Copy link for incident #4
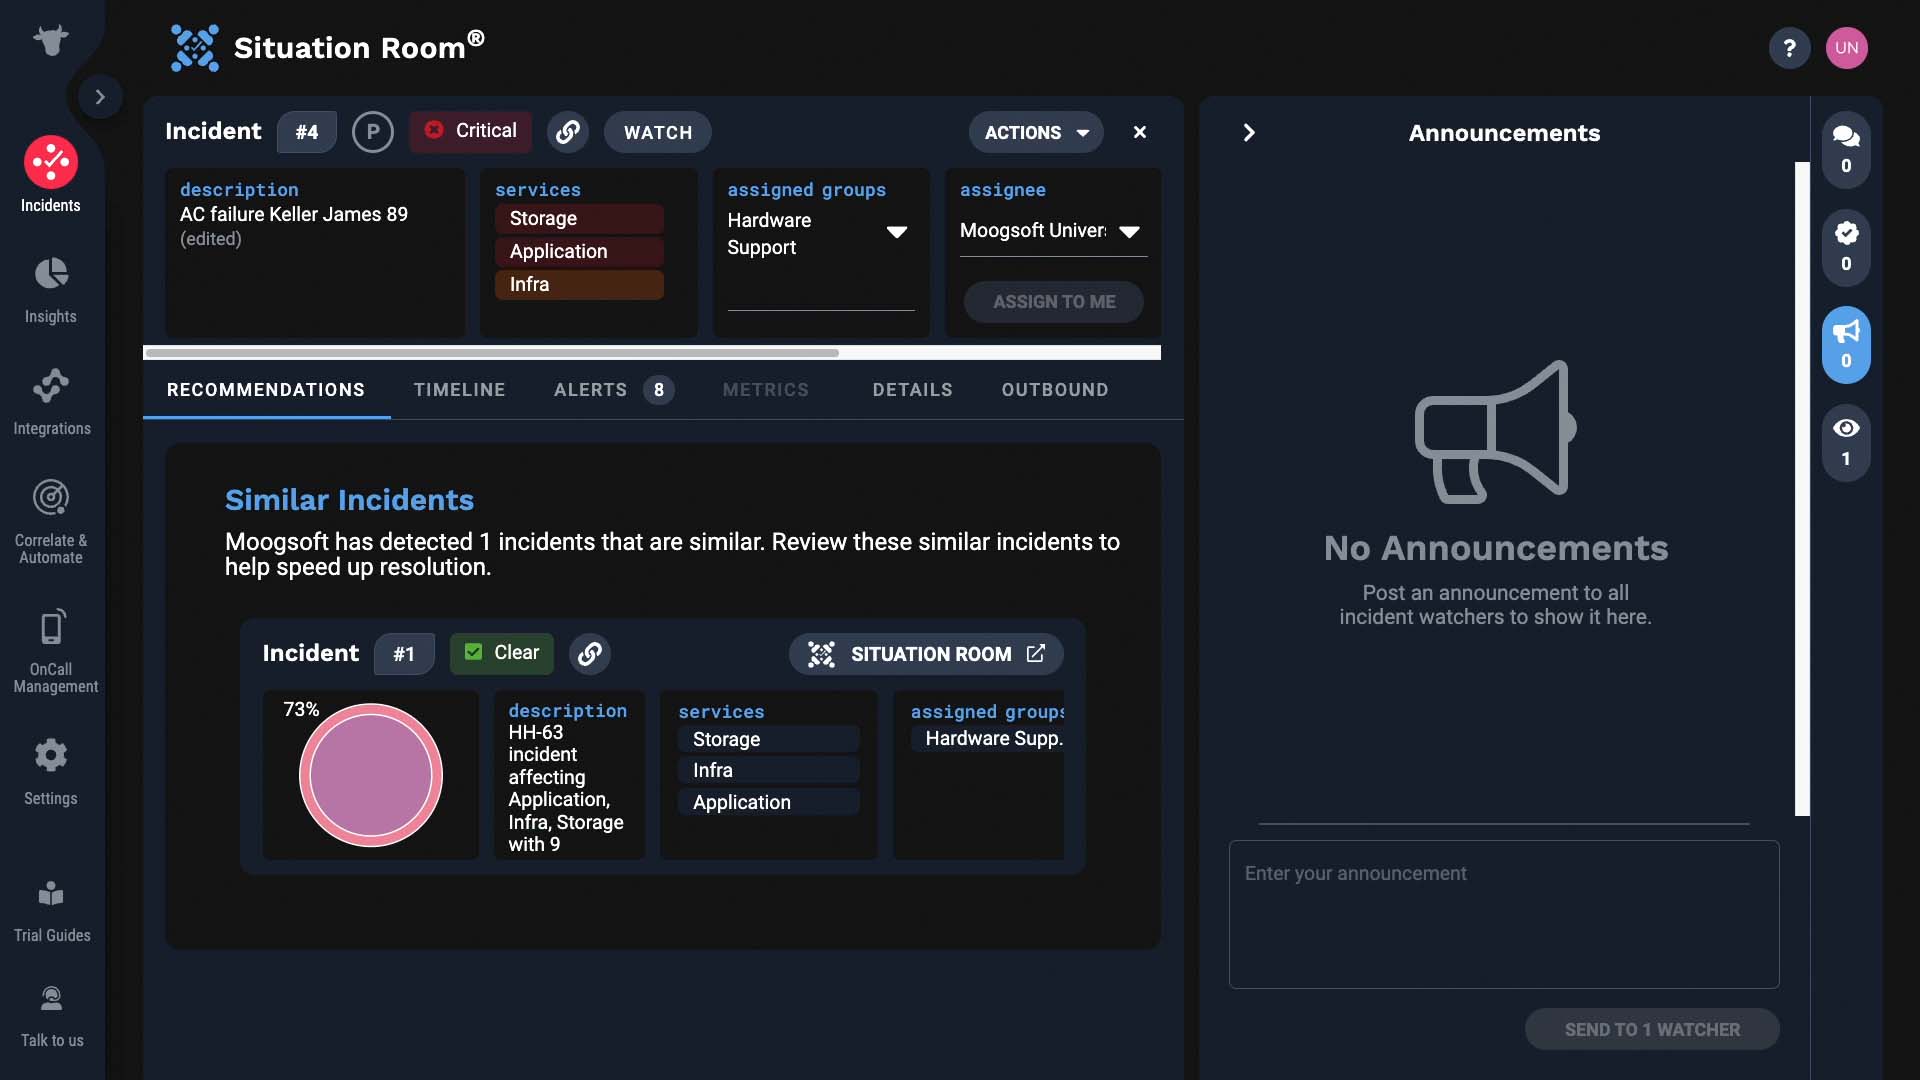 tap(567, 132)
